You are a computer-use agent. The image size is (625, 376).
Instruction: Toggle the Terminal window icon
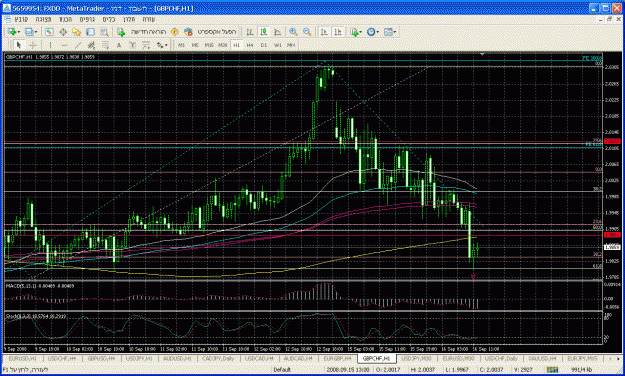pyautogui.click(x=90, y=32)
